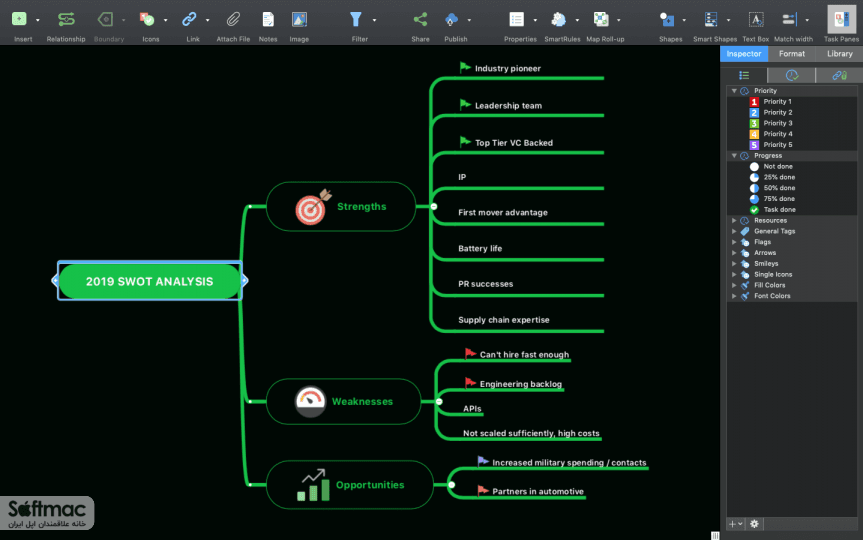This screenshot has height=540, width=863.
Task: Click the SmartRules toolbar icon
Action: pyautogui.click(x=559, y=19)
